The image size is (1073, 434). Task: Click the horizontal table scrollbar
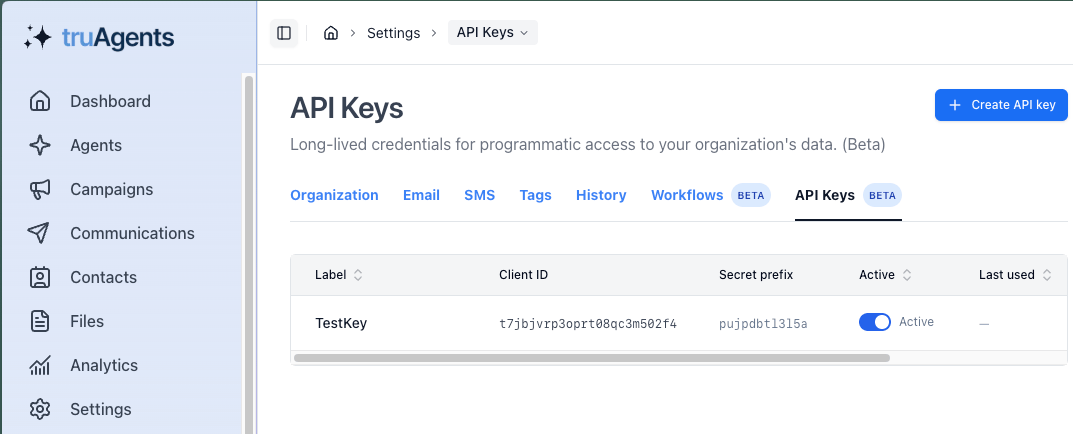pos(591,357)
